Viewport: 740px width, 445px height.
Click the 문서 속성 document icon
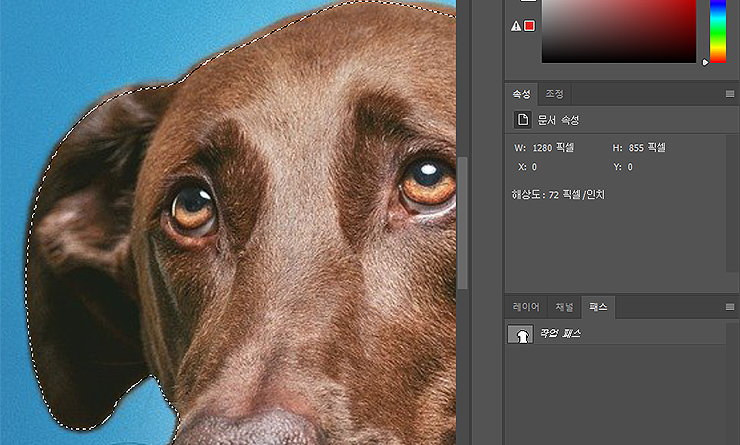522,120
